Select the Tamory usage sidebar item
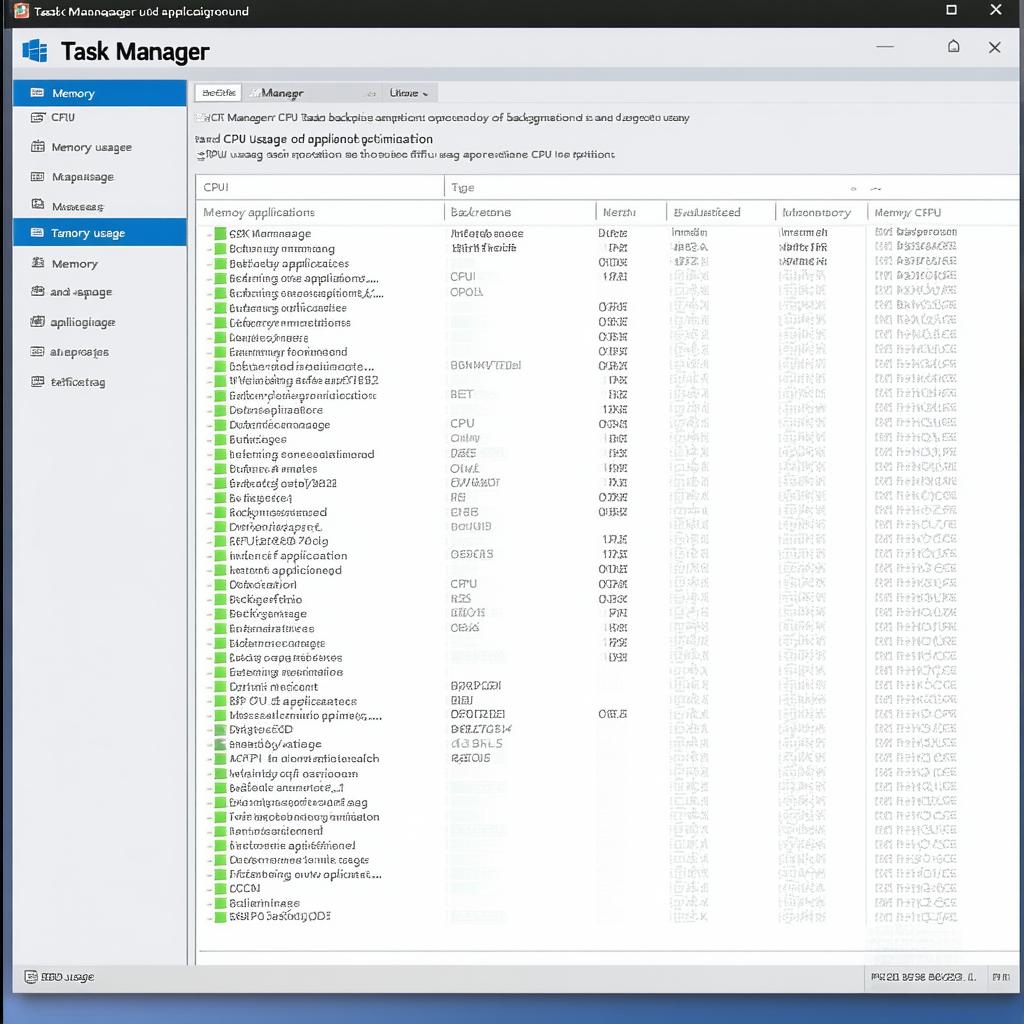 point(88,233)
